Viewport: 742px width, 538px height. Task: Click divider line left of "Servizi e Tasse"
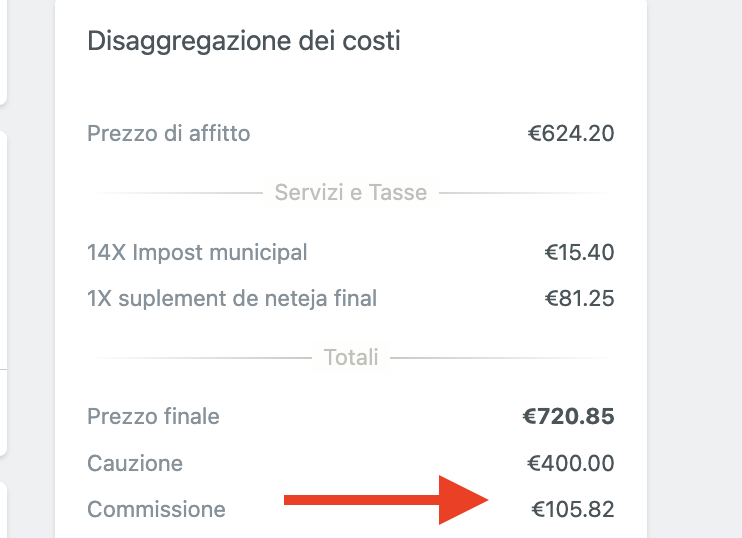click(180, 192)
